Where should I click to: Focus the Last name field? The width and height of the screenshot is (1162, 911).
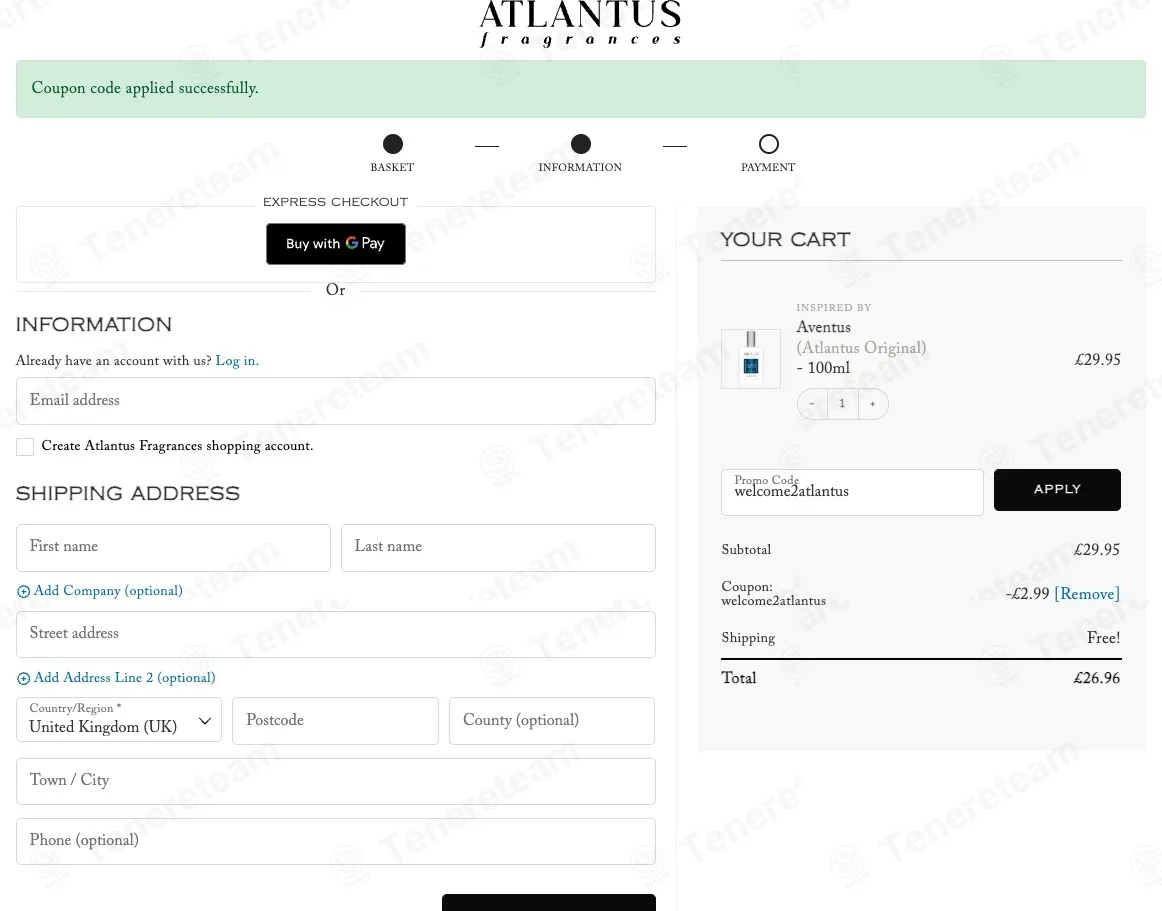498,548
